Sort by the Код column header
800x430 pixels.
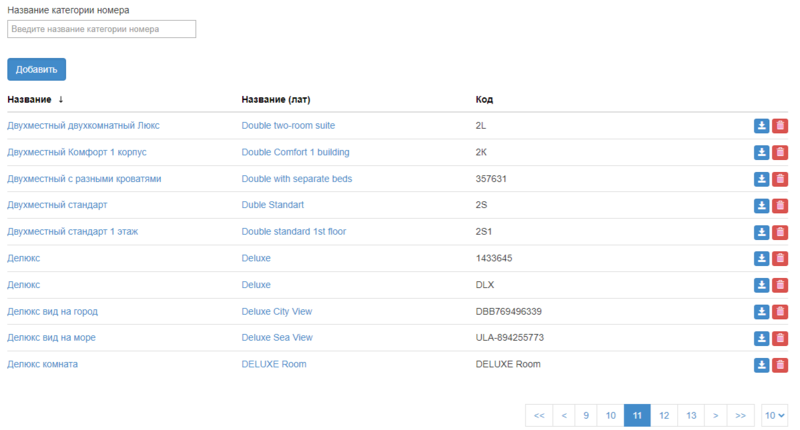pos(484,100)
